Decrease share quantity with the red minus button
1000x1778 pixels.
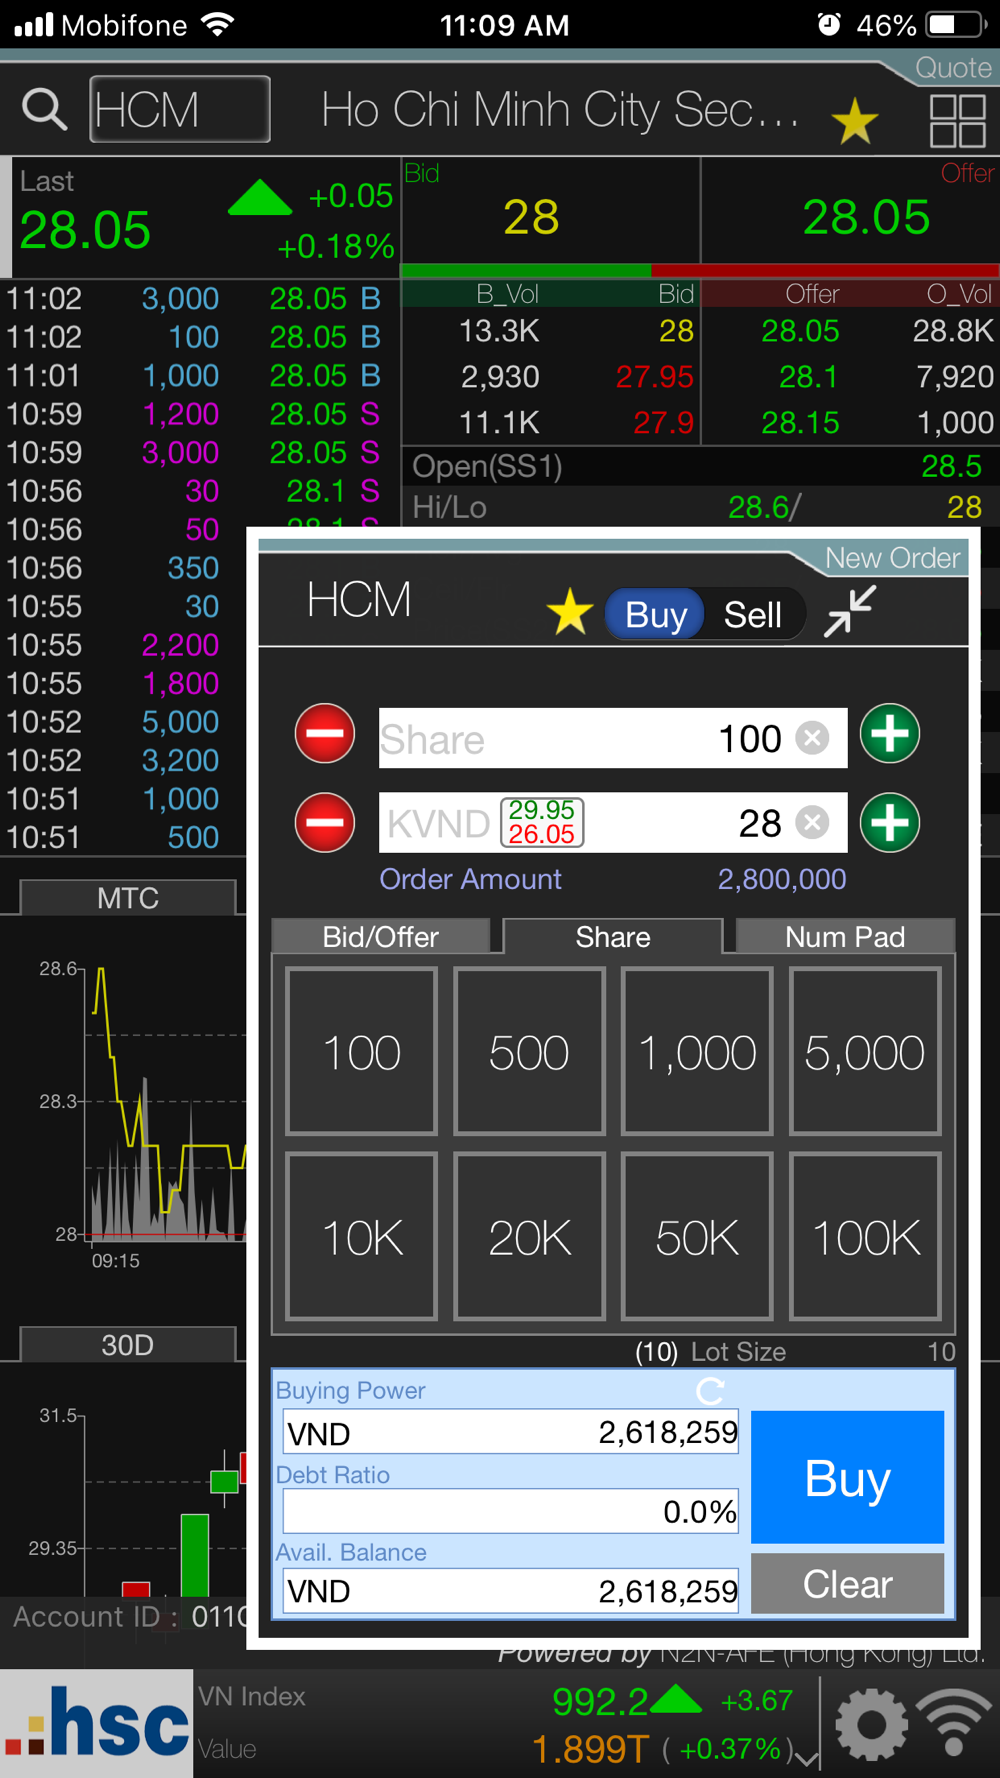(x=325, y=734)
